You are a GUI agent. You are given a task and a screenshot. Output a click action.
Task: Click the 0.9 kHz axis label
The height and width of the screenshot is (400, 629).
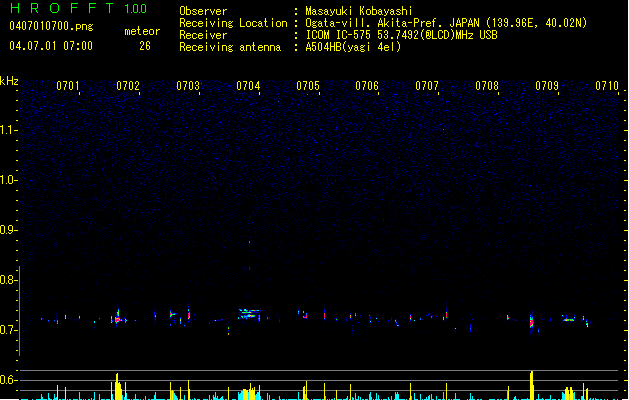click(8, 230)
